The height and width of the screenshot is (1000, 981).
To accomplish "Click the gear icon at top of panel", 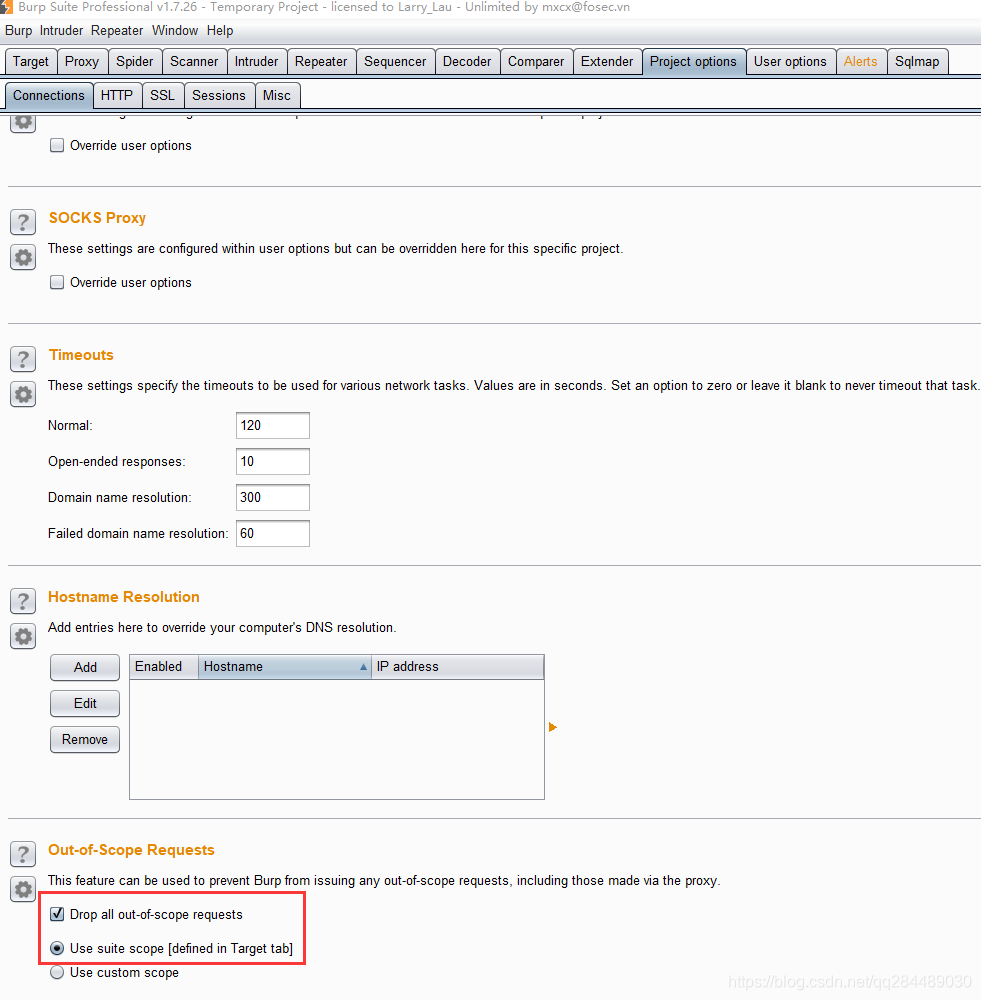I will 23,122.
